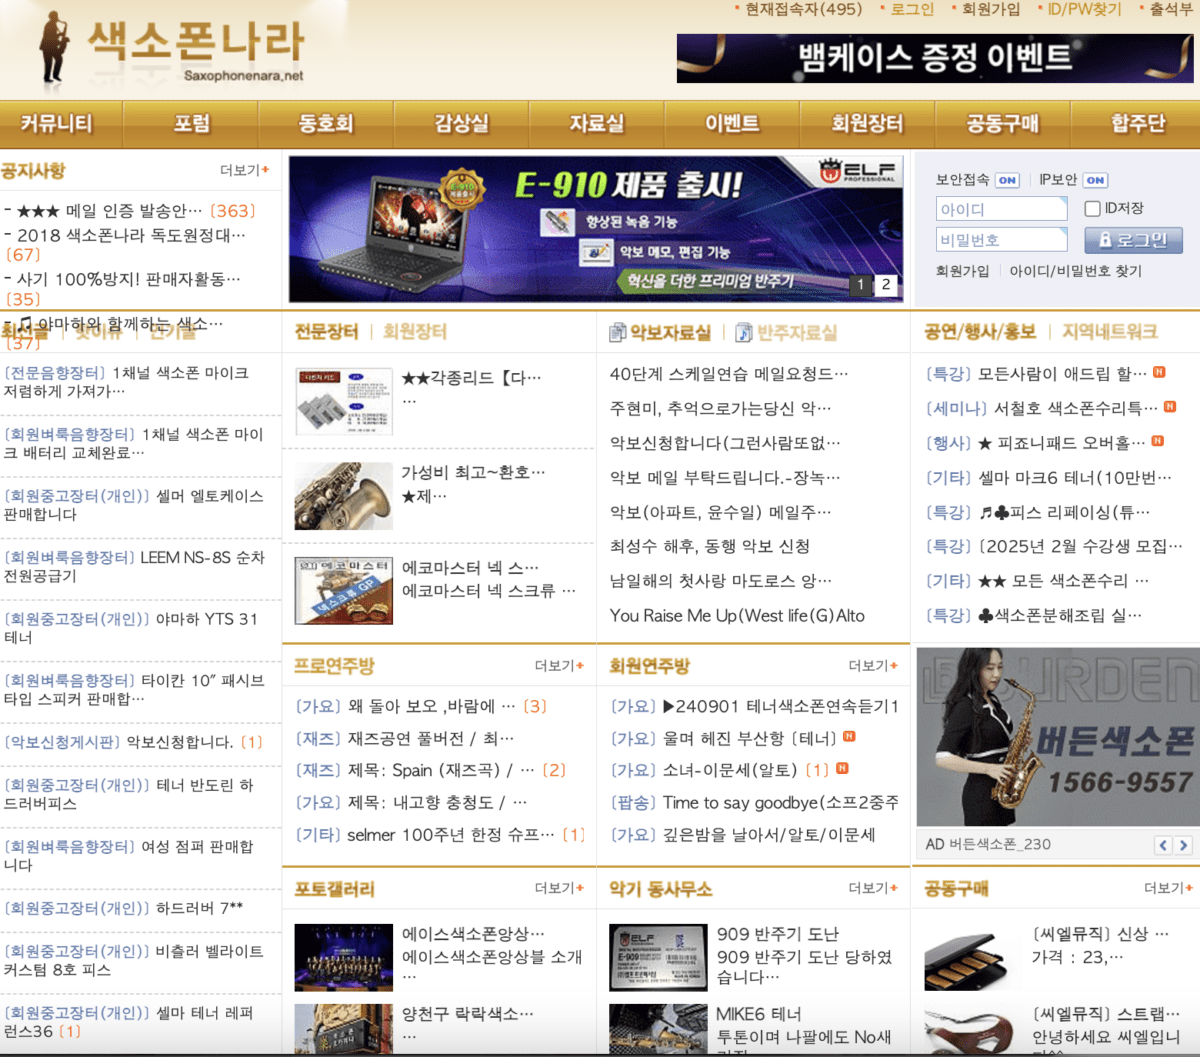Open the 각종리드 product thumbnail
This screenshot has height=1057, width=1200.
344,402
